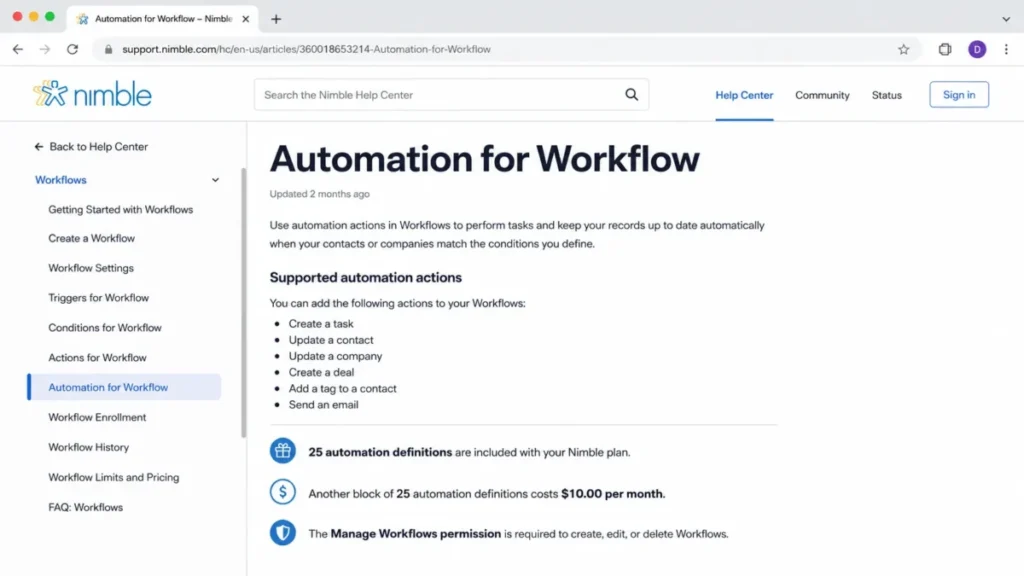
Task: Open the profile avatar D
Action: [977, 49]
